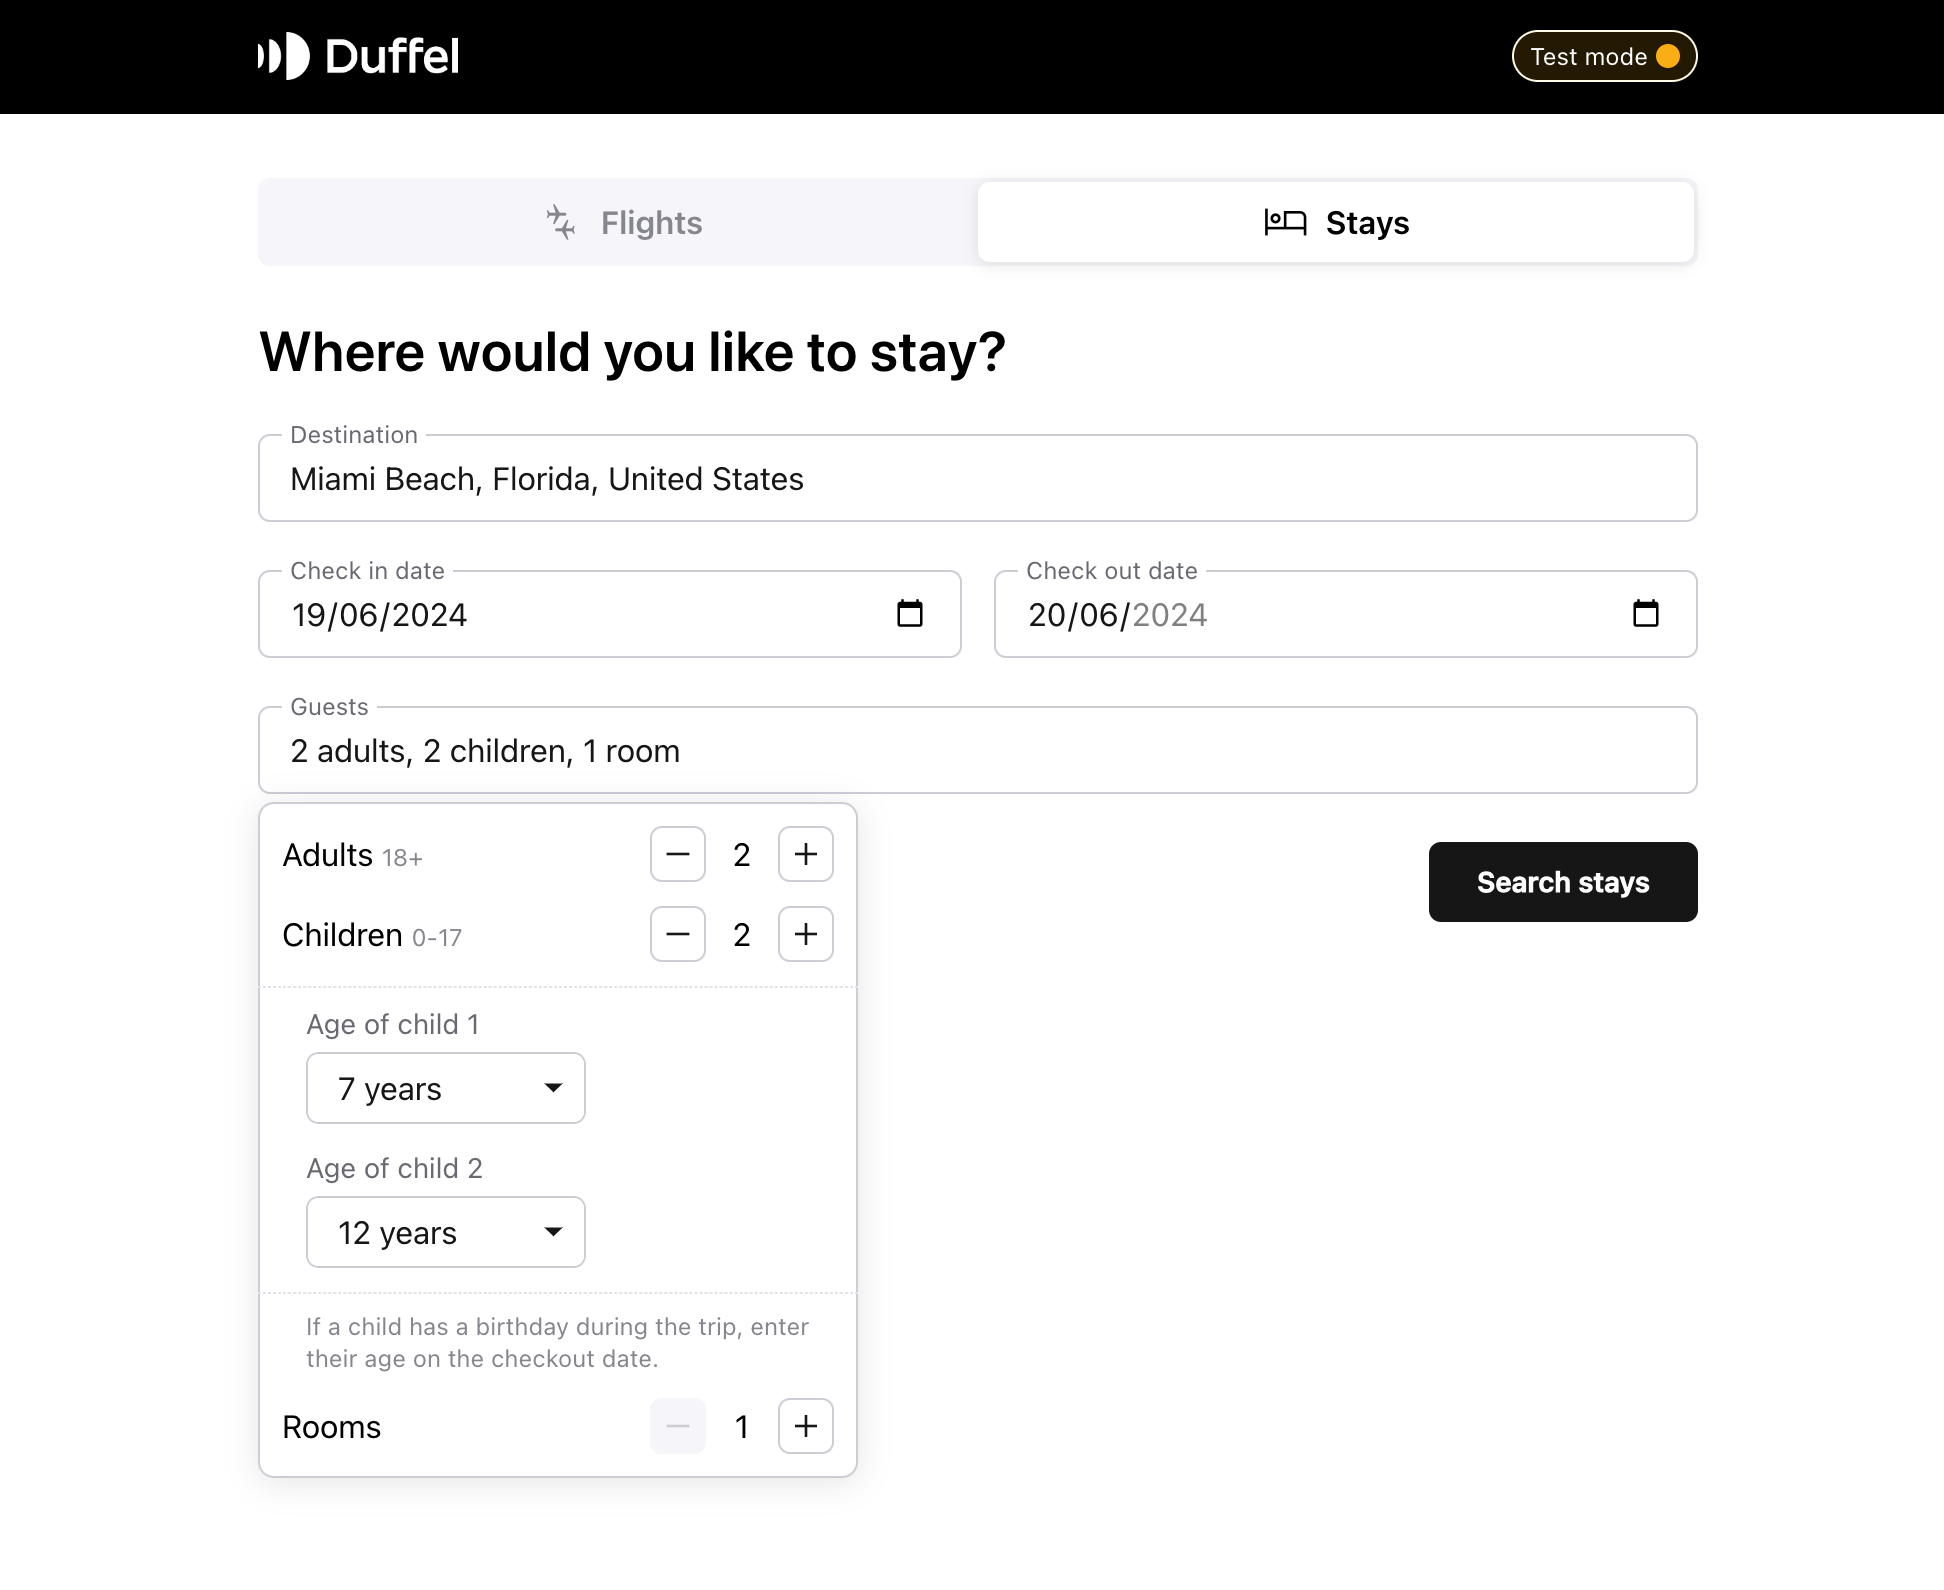Screen dimensions: 1944x1590
Task: Increase the number of adults
Action: (x=806, y=854)
